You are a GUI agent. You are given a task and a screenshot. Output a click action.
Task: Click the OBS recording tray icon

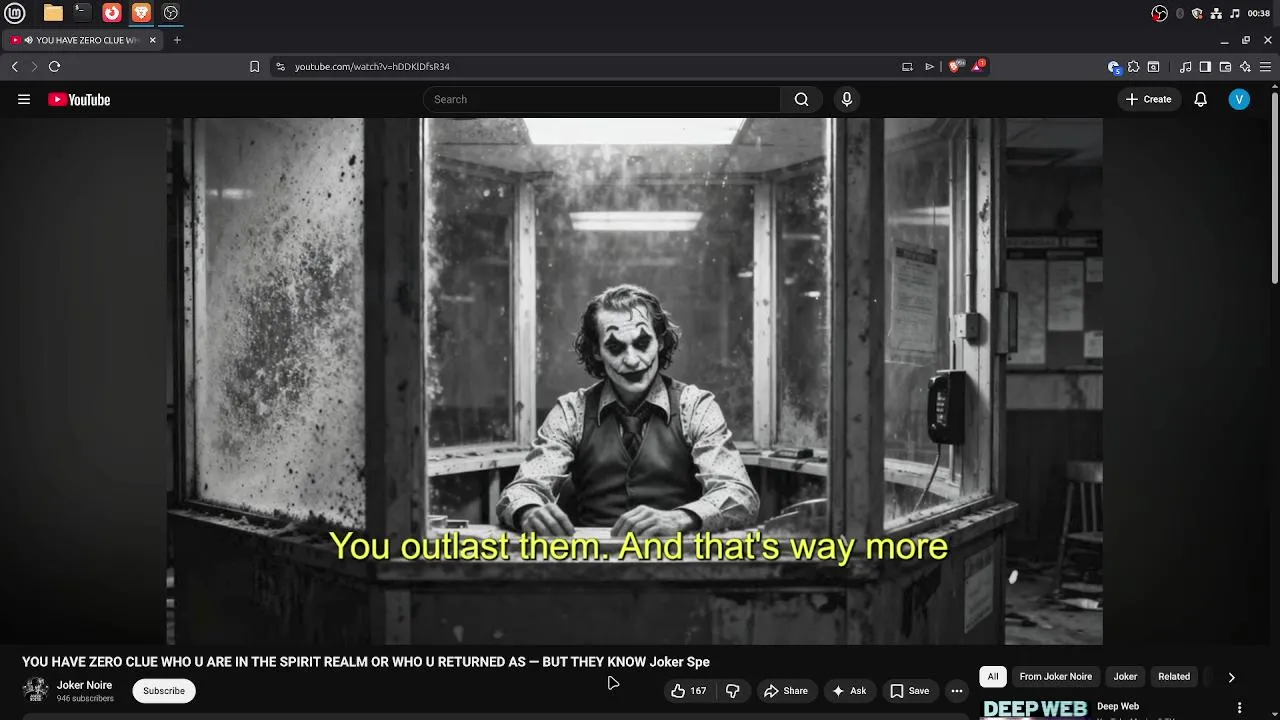click(1159, 13)
